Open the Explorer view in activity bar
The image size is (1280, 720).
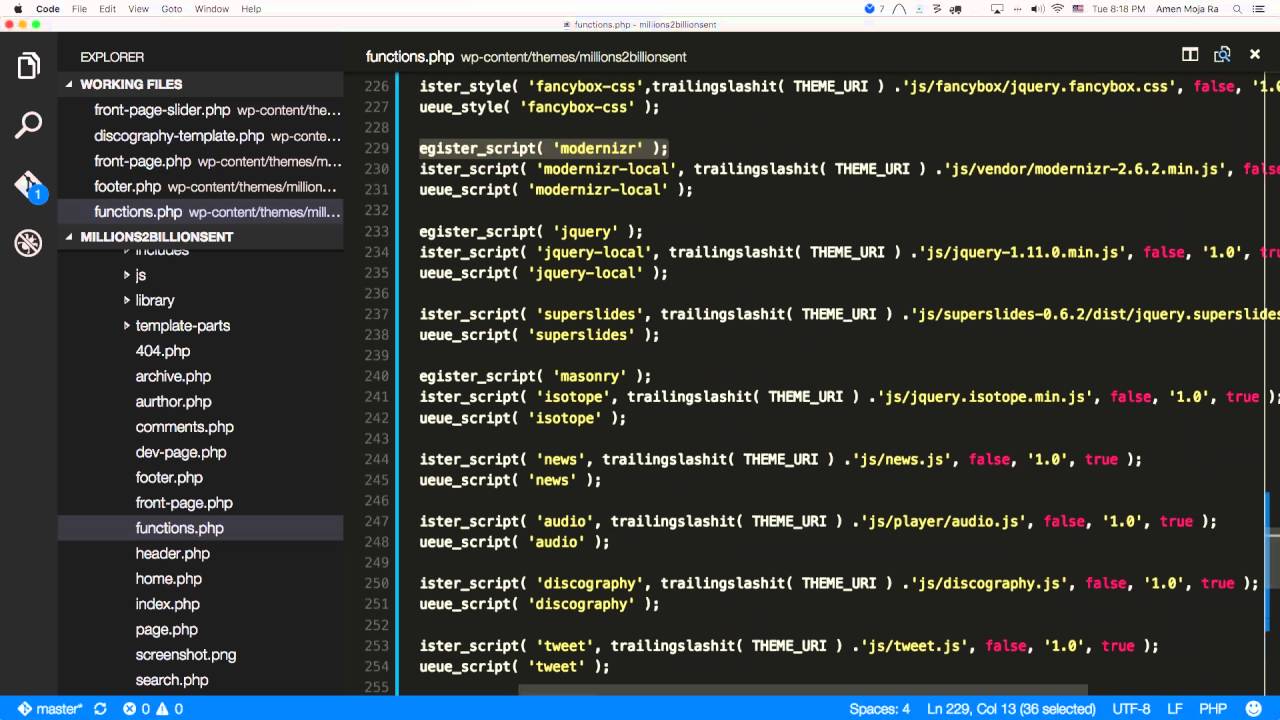28,66
